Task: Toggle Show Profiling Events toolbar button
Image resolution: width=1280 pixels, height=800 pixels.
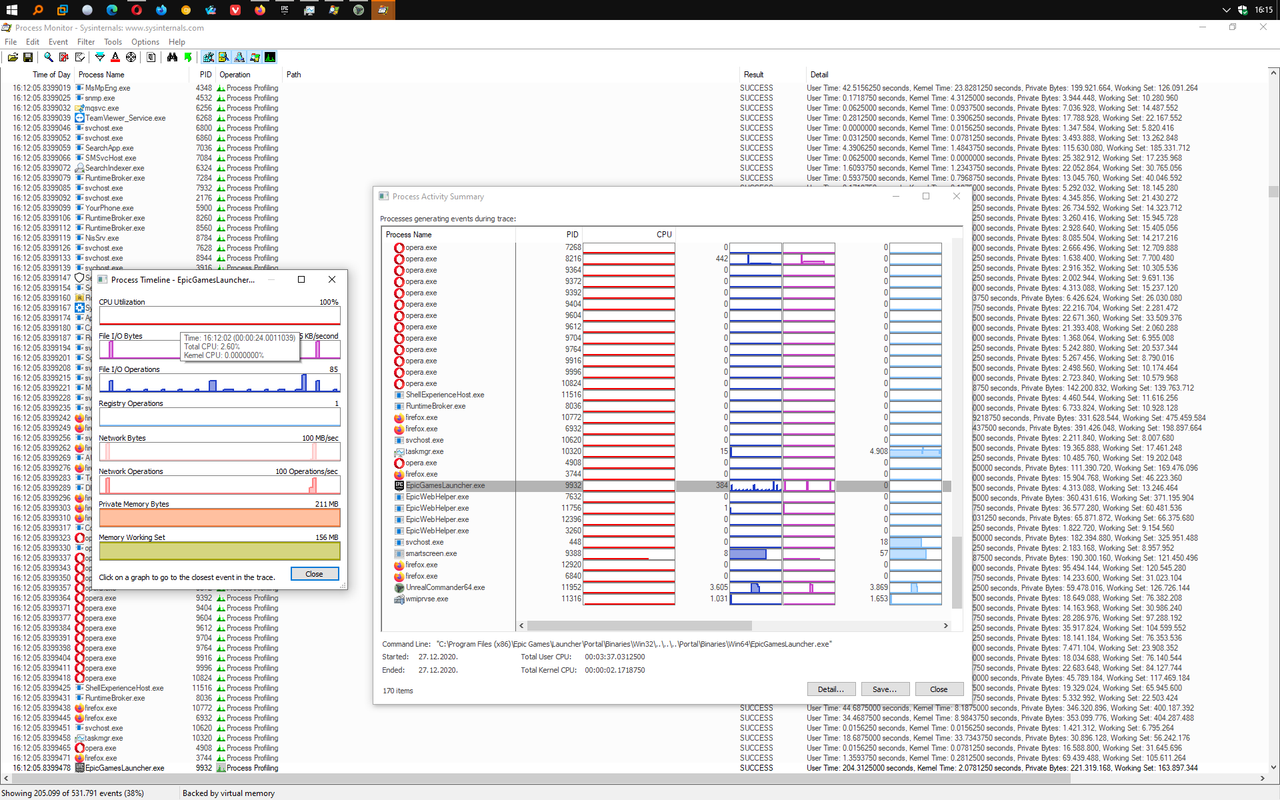Action: 270,57
